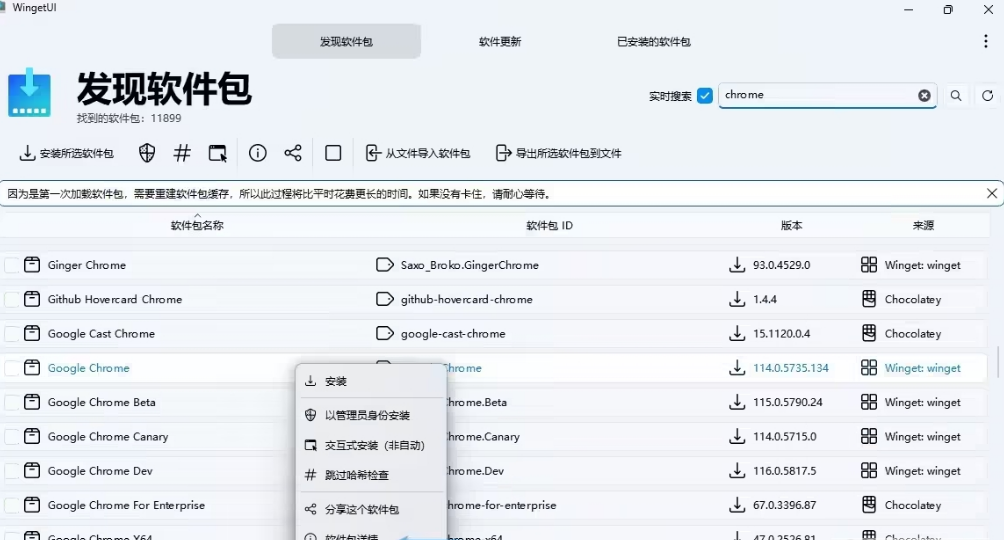The width and height of the screenshot is (1004, 540).
Task: Switch to the 已安装的软件包 tab
Action: tap(654, 42)
